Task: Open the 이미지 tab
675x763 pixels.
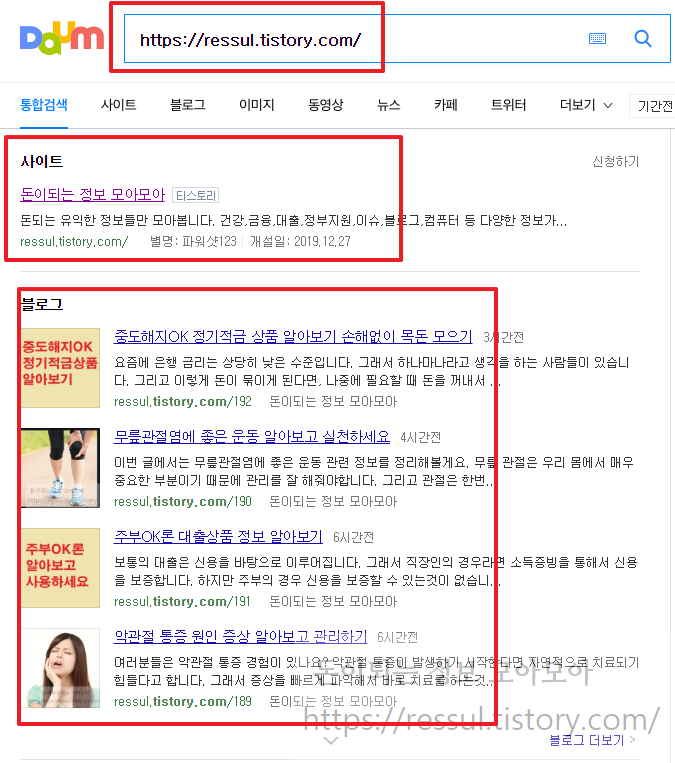Action: 256,105
